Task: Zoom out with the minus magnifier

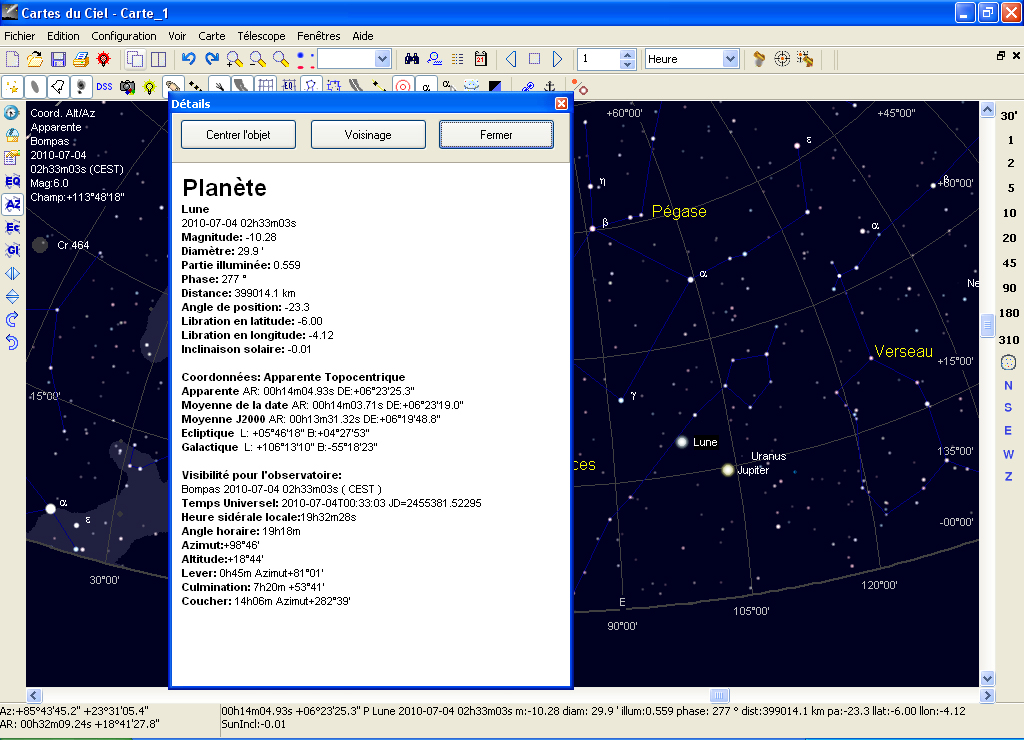Action: (x=257, y=59)
